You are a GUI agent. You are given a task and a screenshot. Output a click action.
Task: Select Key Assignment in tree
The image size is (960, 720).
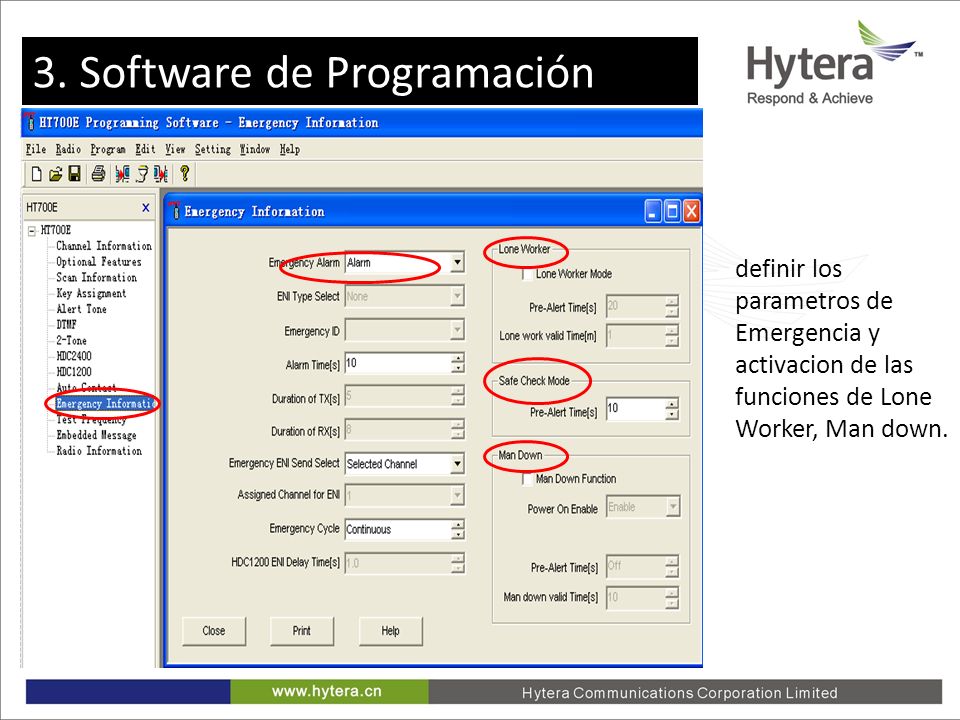coord(91,294)
